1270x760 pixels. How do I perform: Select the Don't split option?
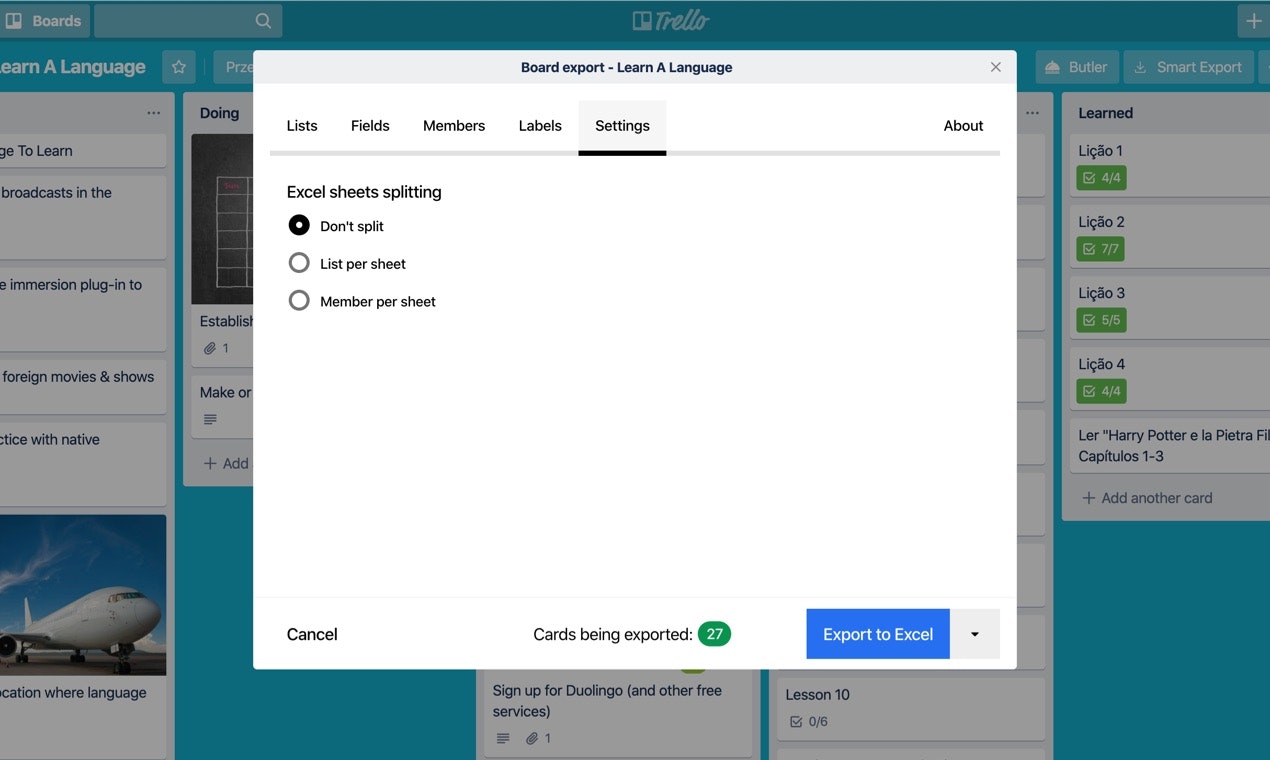click(298, 225)
